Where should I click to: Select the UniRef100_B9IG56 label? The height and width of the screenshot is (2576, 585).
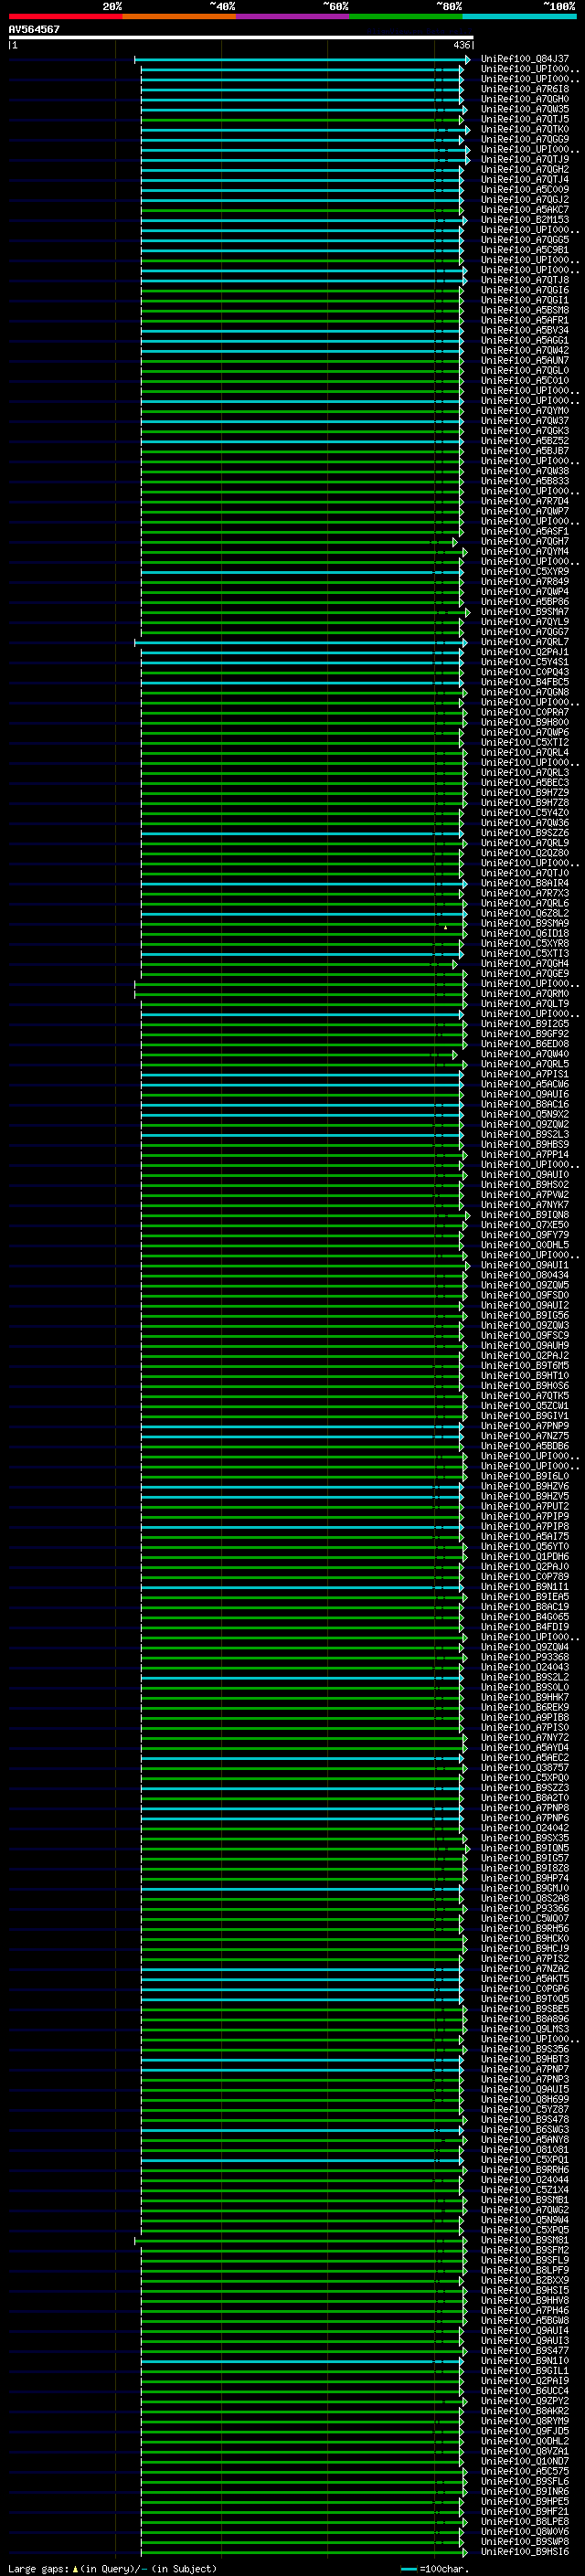[525, 1316]
